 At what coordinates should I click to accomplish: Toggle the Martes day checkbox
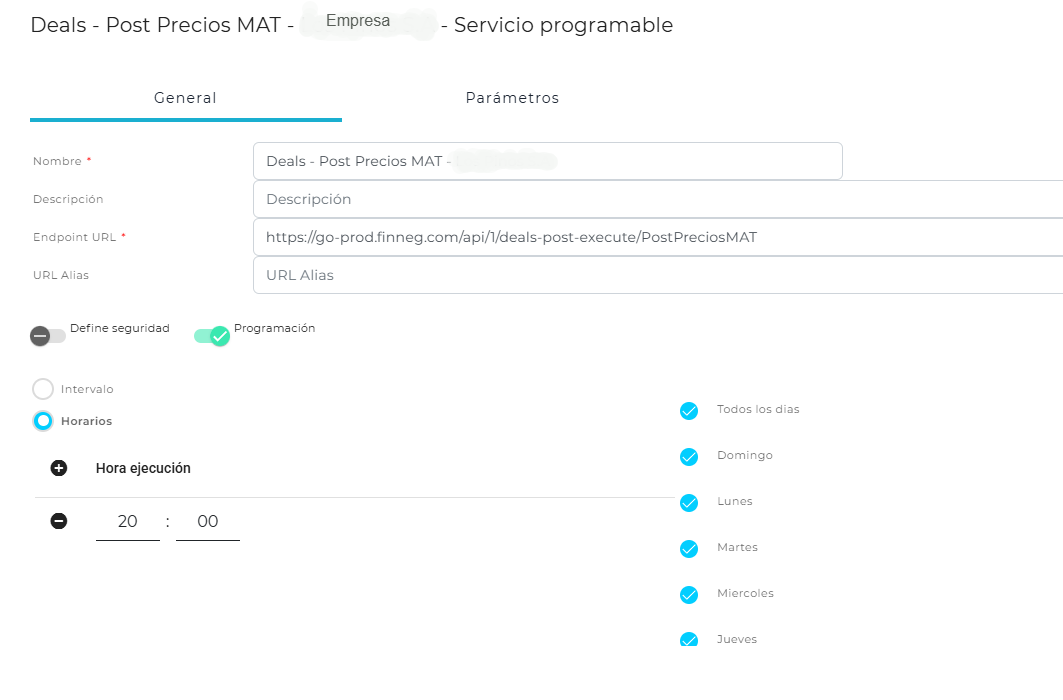coord(688,549)
